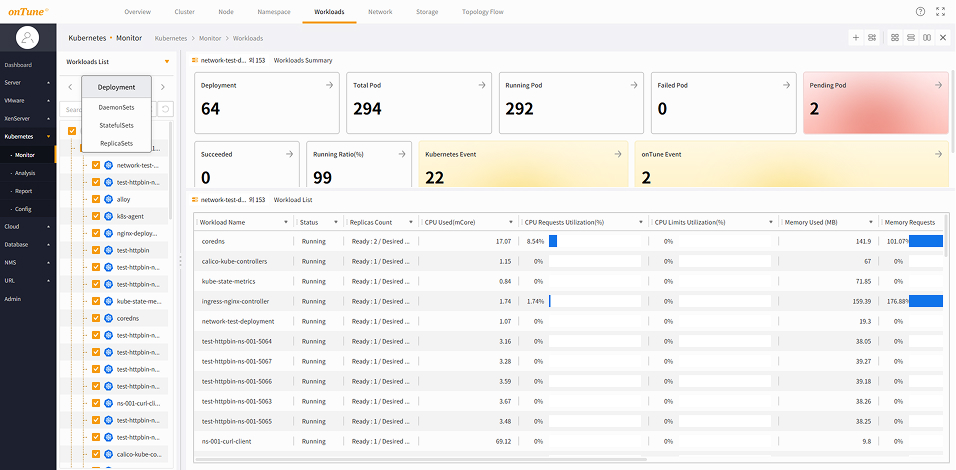Uncheck ns-001-curl-cli checkbox
This screenshot has height=470, width=956.
pos(96,404)
